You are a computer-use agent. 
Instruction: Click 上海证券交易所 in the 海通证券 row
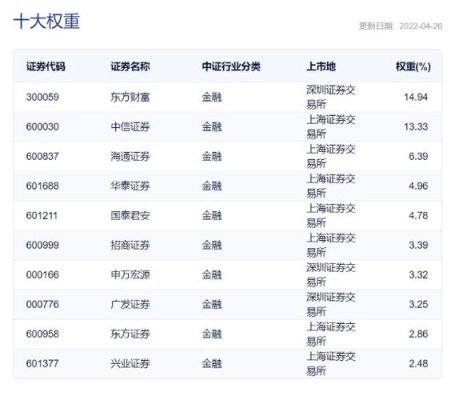(x=331, y=156)
